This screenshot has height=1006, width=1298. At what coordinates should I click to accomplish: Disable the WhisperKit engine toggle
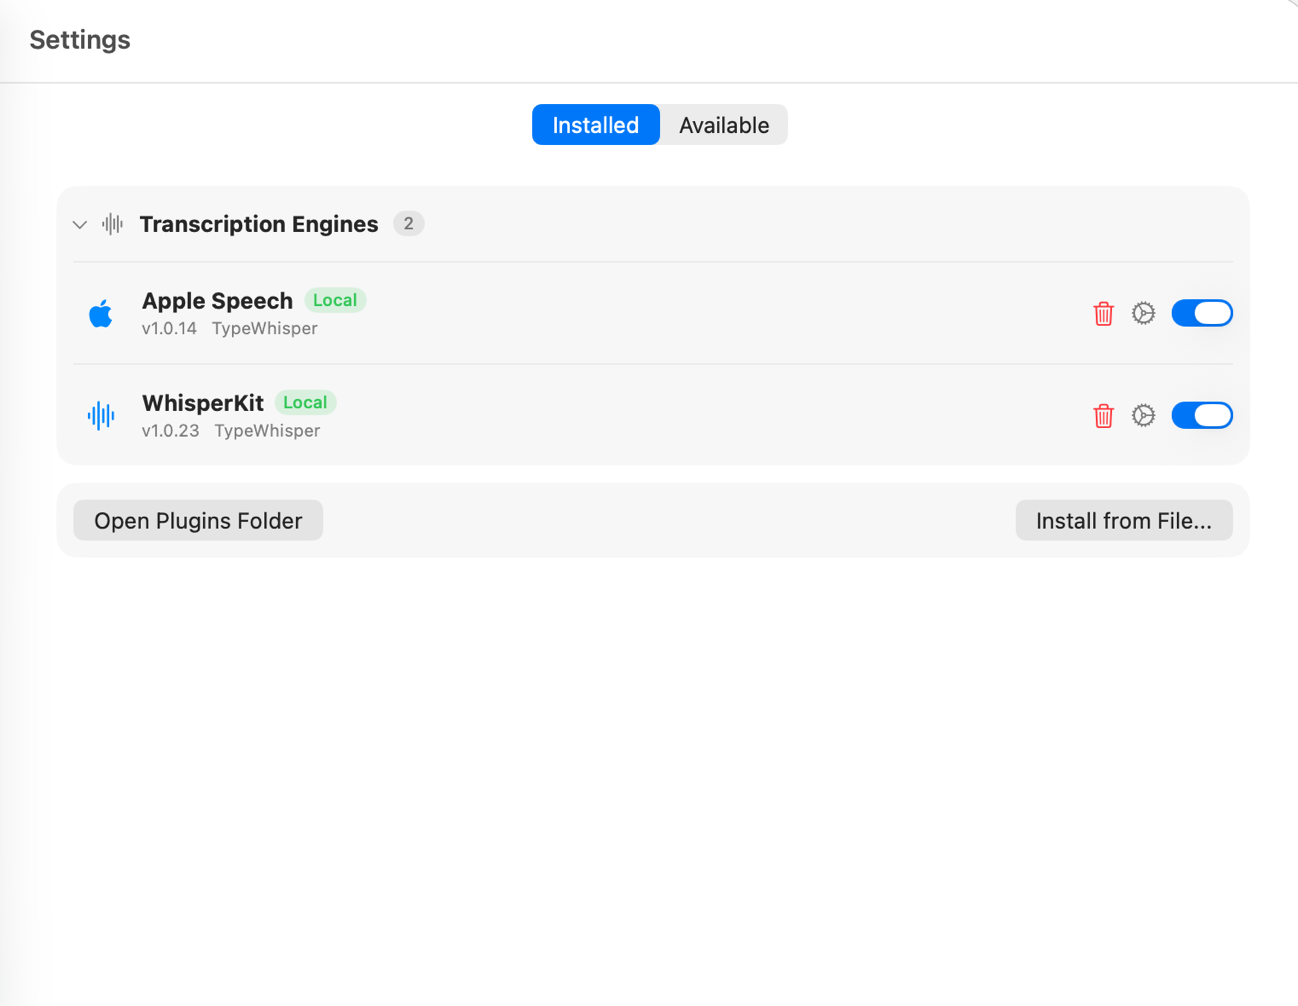(1201, 415)
